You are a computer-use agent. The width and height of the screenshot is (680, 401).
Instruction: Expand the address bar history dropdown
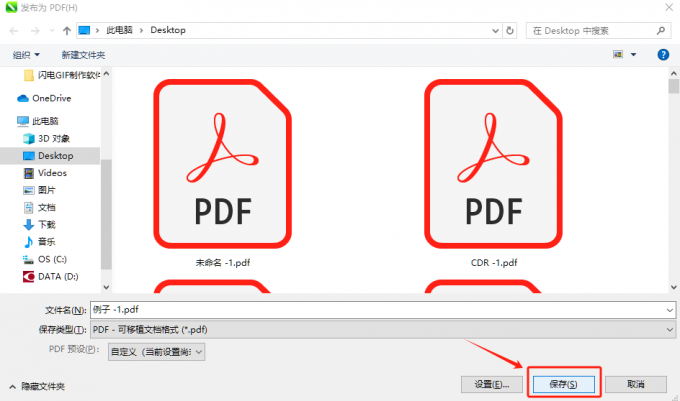[x=495, y=31]
